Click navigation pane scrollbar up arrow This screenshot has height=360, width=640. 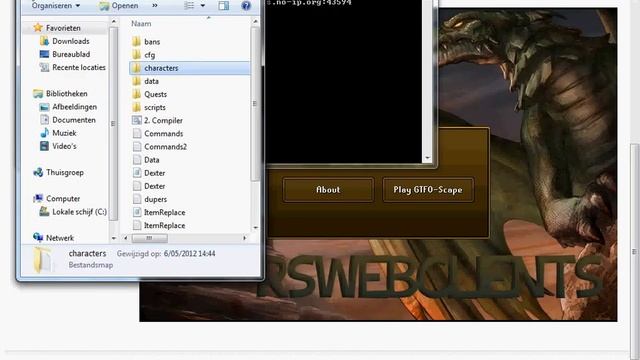coord(113,21)
